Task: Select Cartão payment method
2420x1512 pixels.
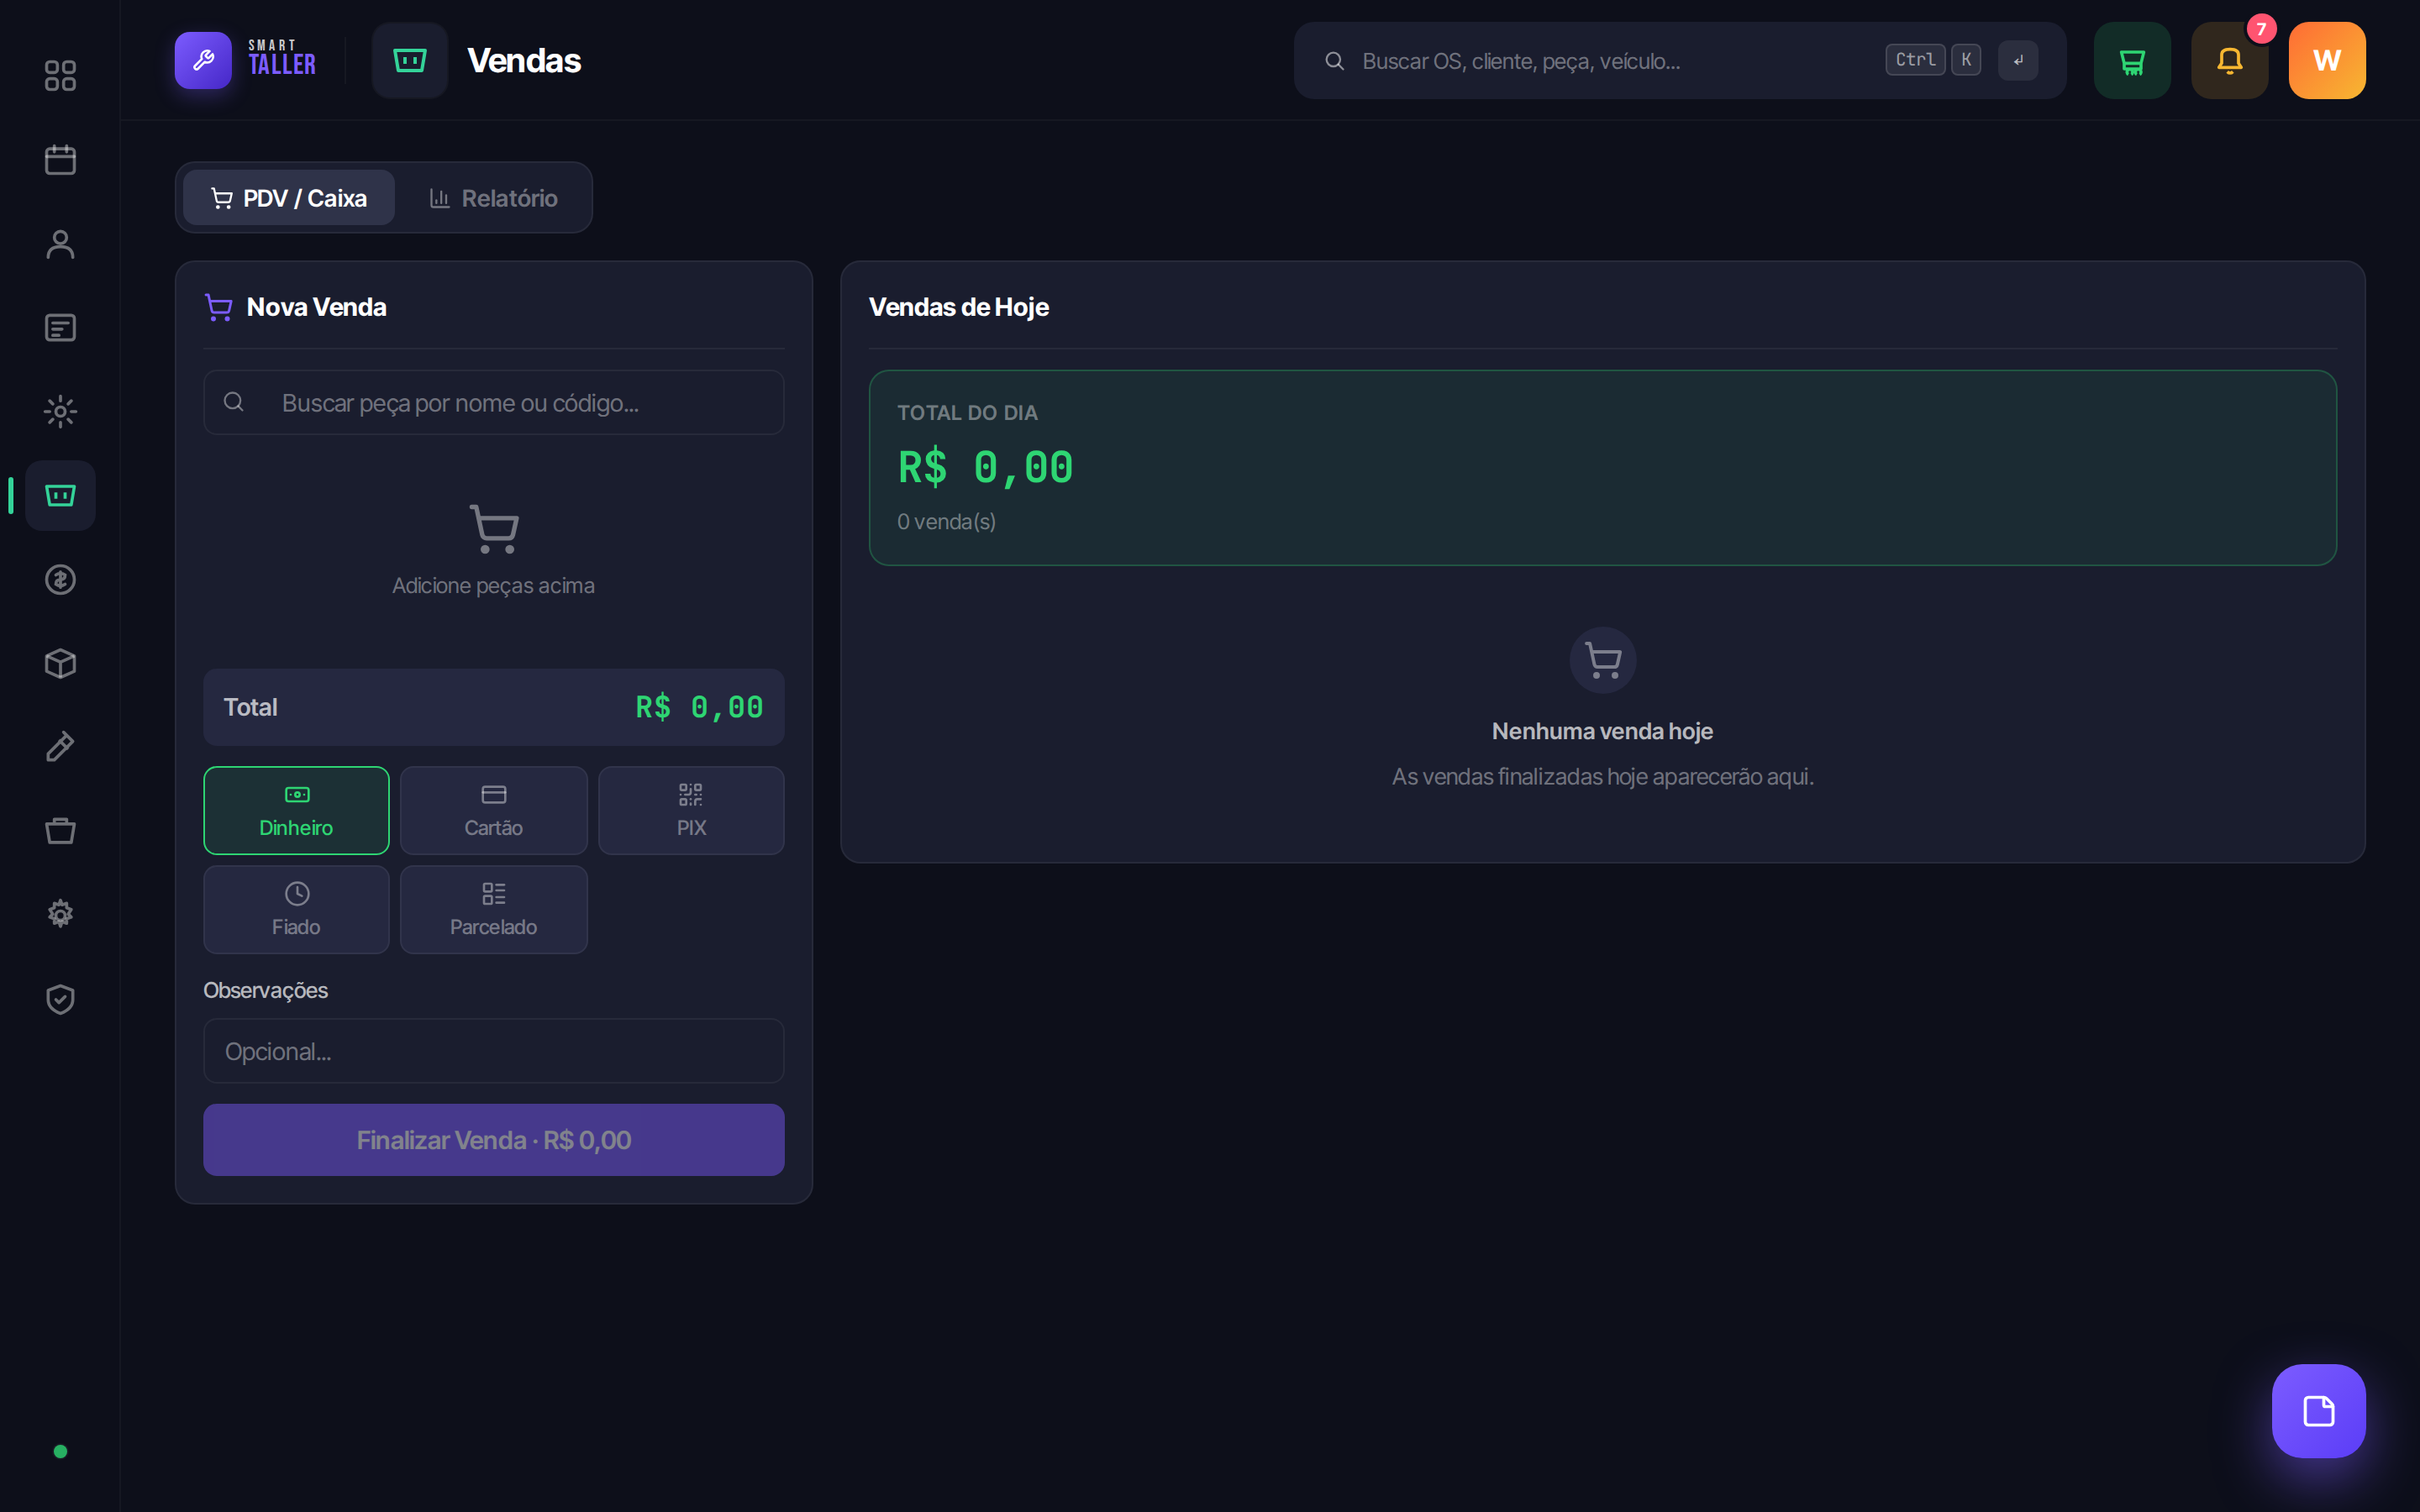Action: [x=494, y=811]
